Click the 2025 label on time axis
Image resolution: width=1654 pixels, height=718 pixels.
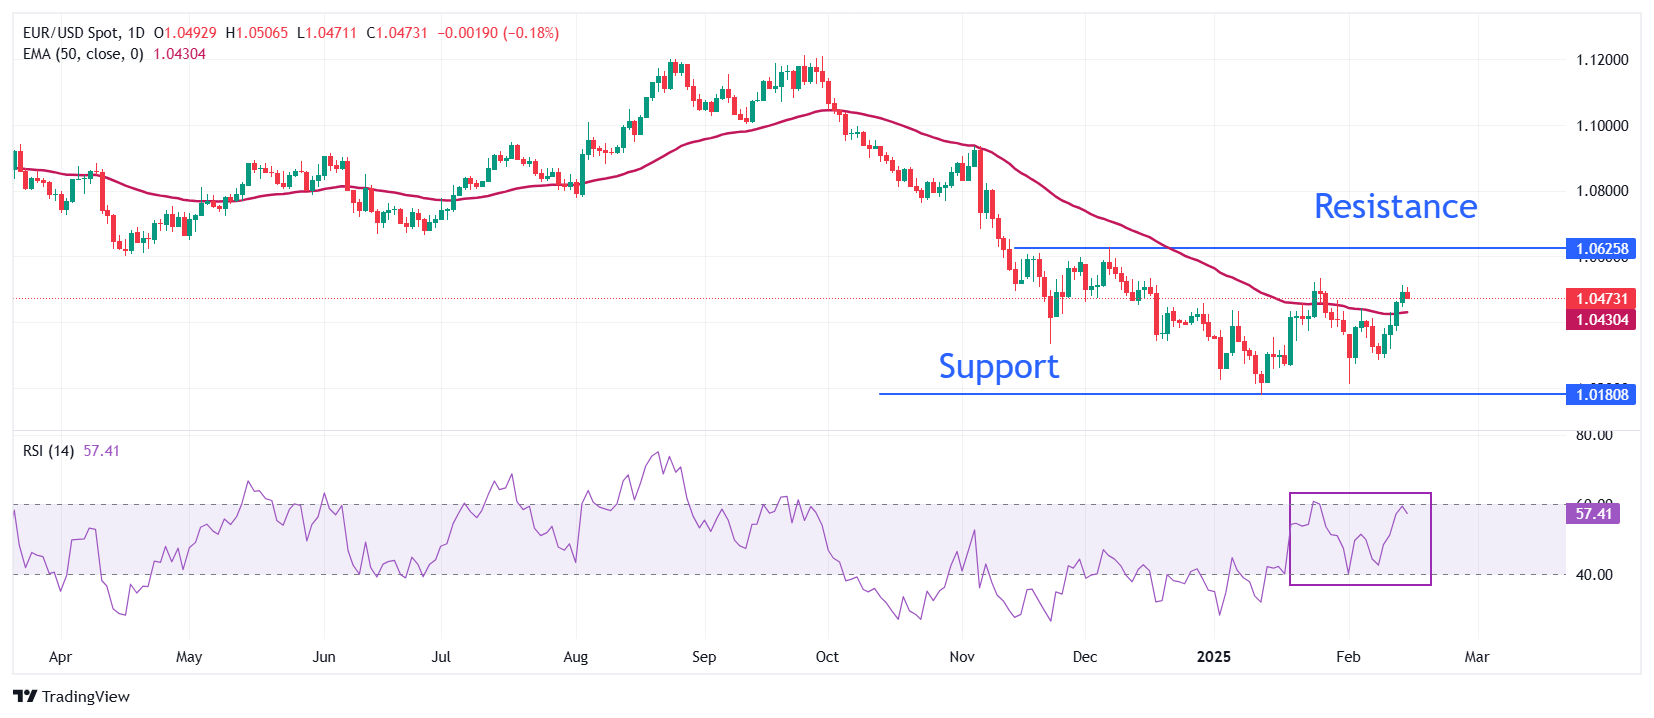[x=1214, y=657]
